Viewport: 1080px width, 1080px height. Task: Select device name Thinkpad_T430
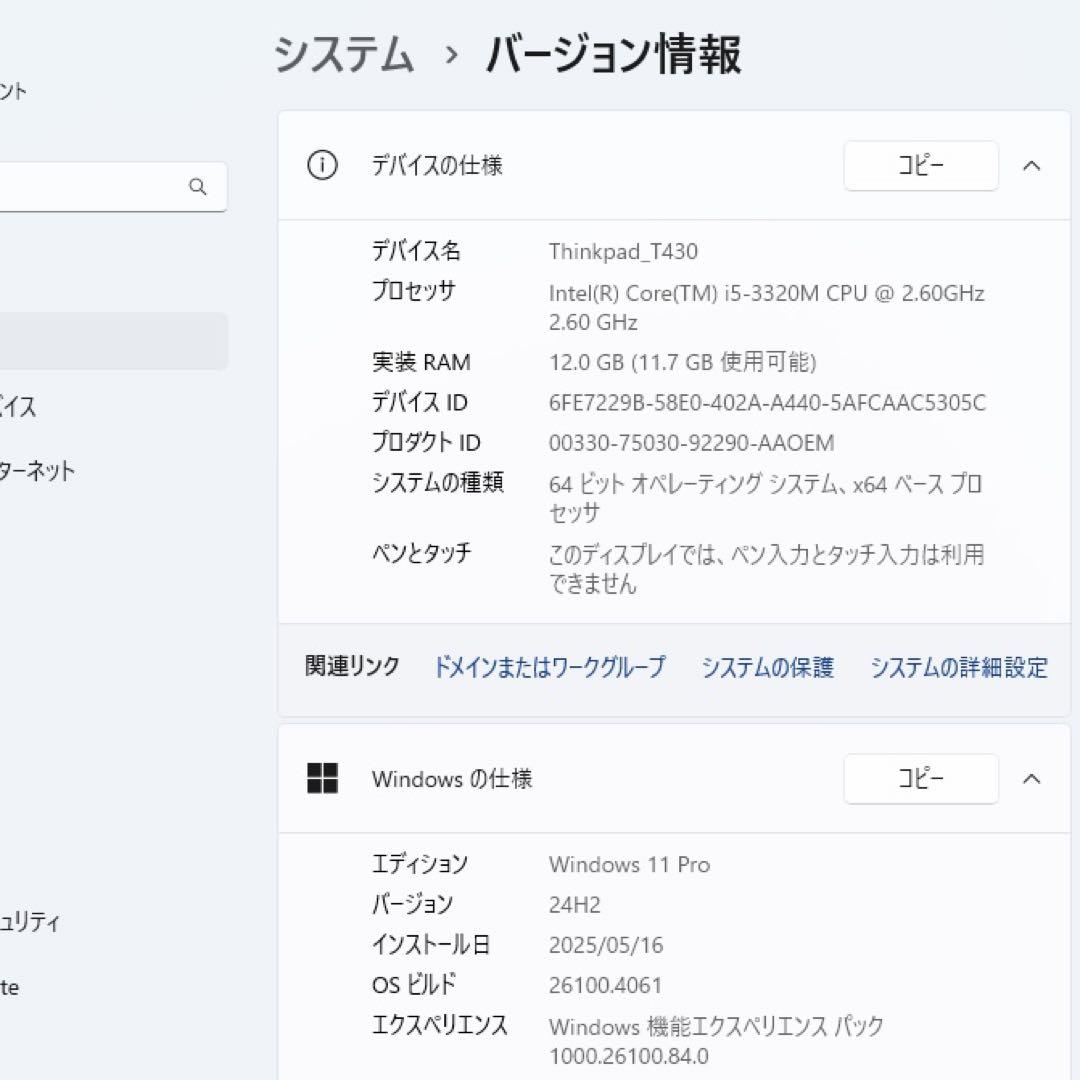(x=623, y=251)
